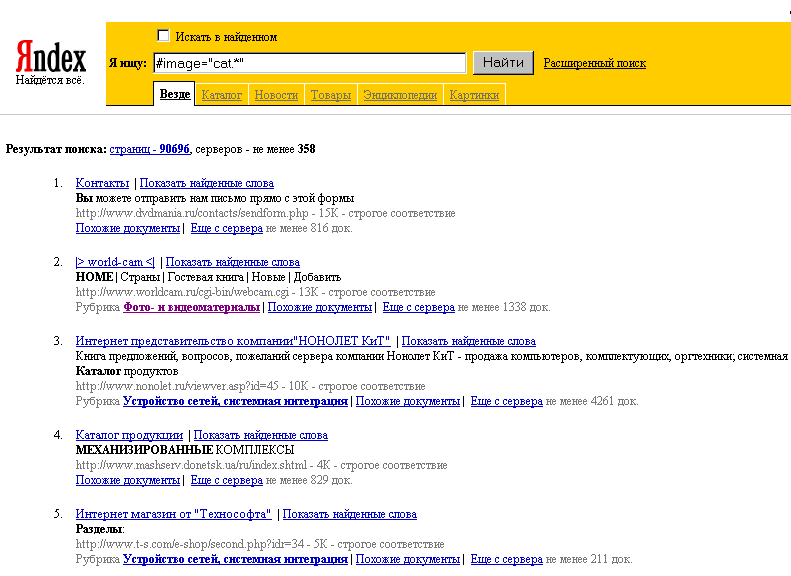
Task: Open Похожие документы for worldcam result
Action: coord(320,307)
